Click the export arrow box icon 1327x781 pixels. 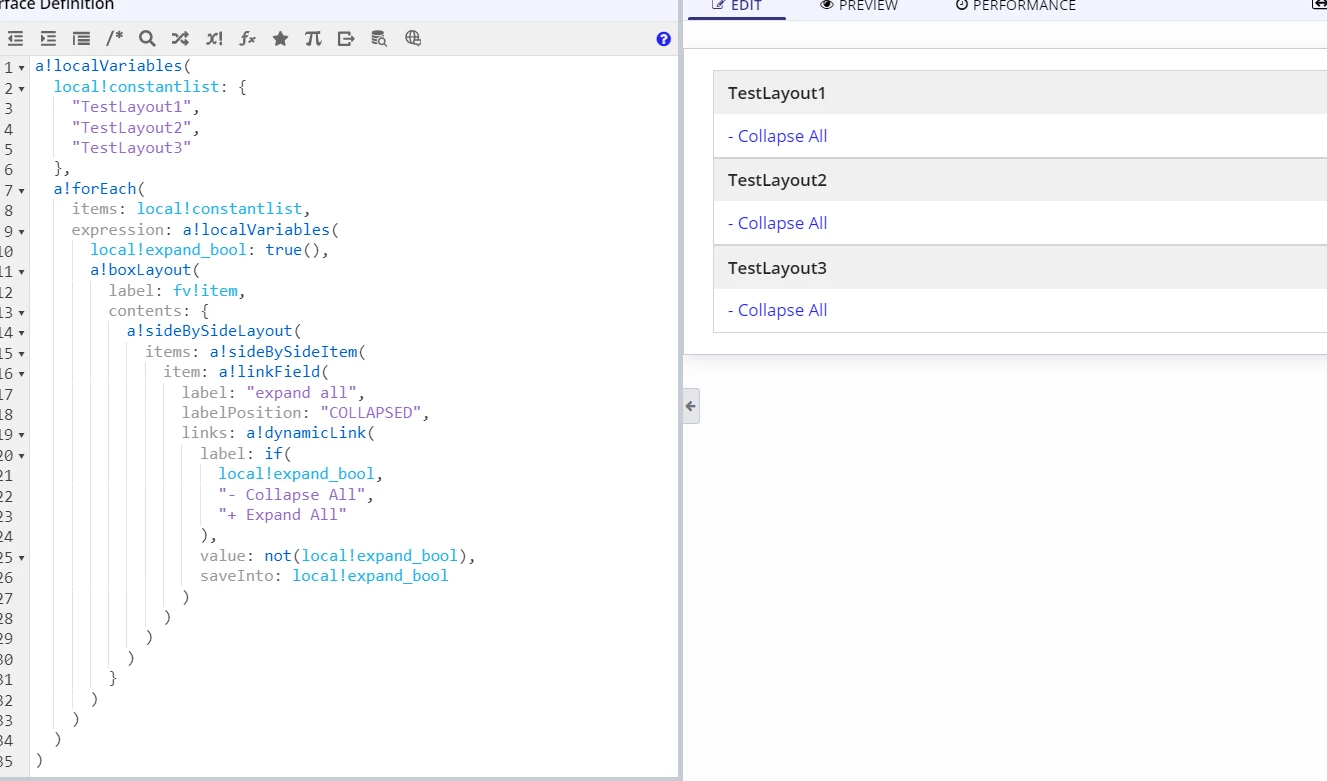point(346,39)
